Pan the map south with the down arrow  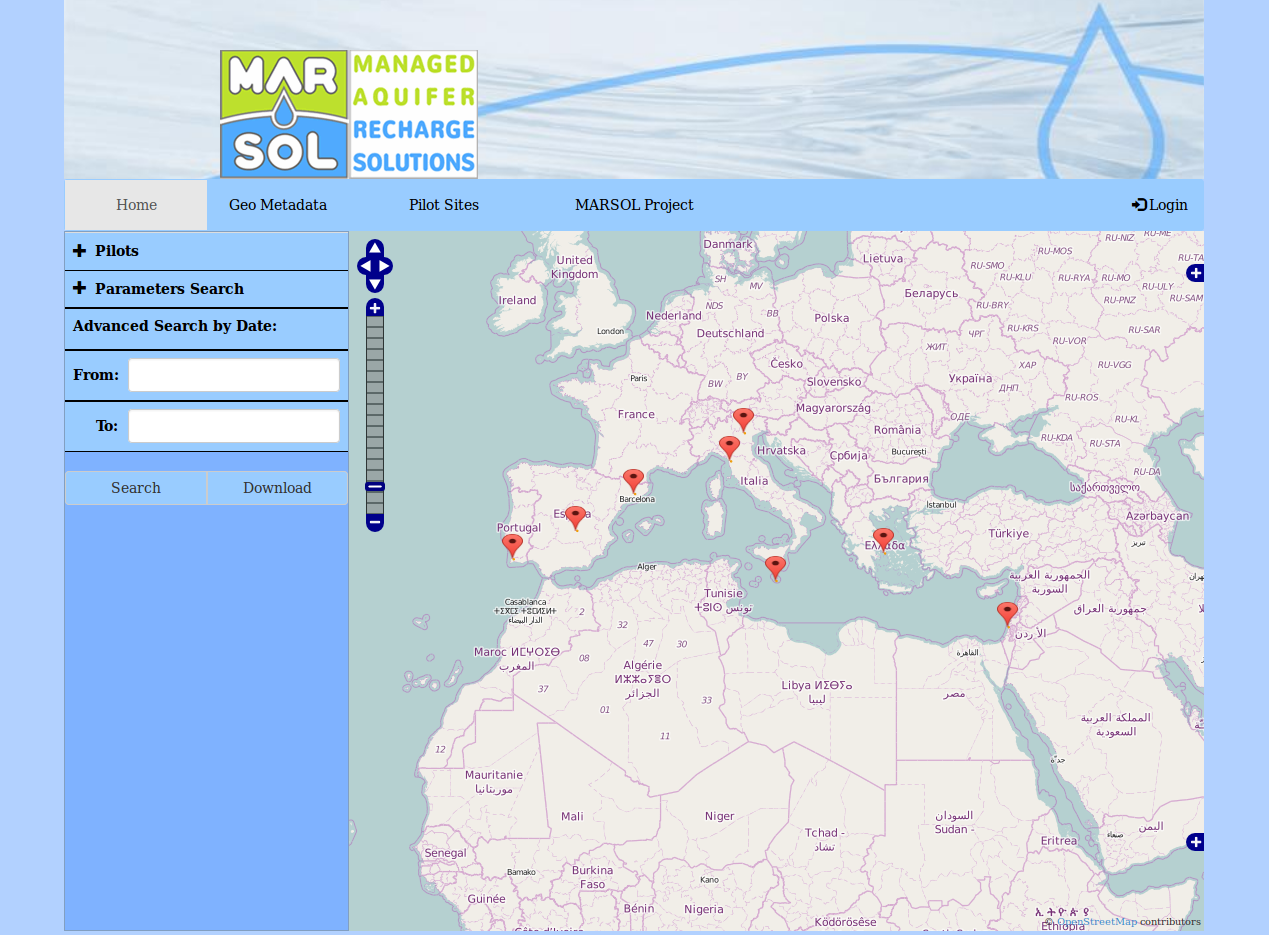tap(375, 284)
